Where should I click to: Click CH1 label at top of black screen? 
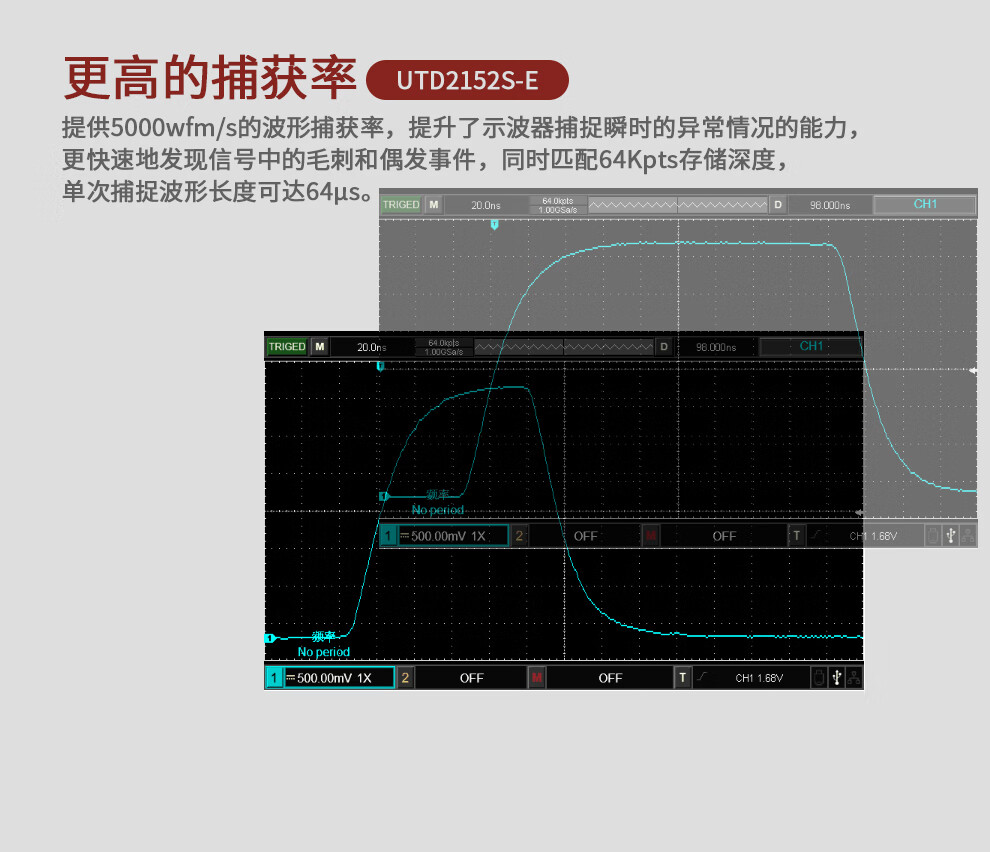tap(811, 346)
